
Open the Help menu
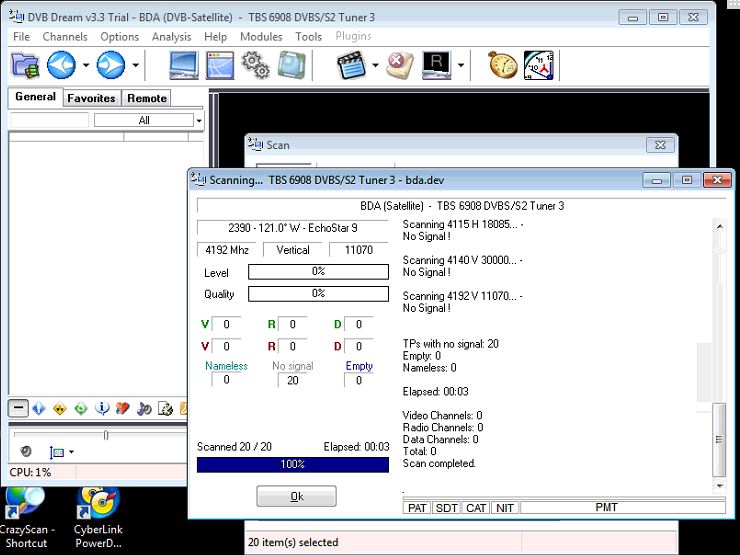(x=215, y=37)
